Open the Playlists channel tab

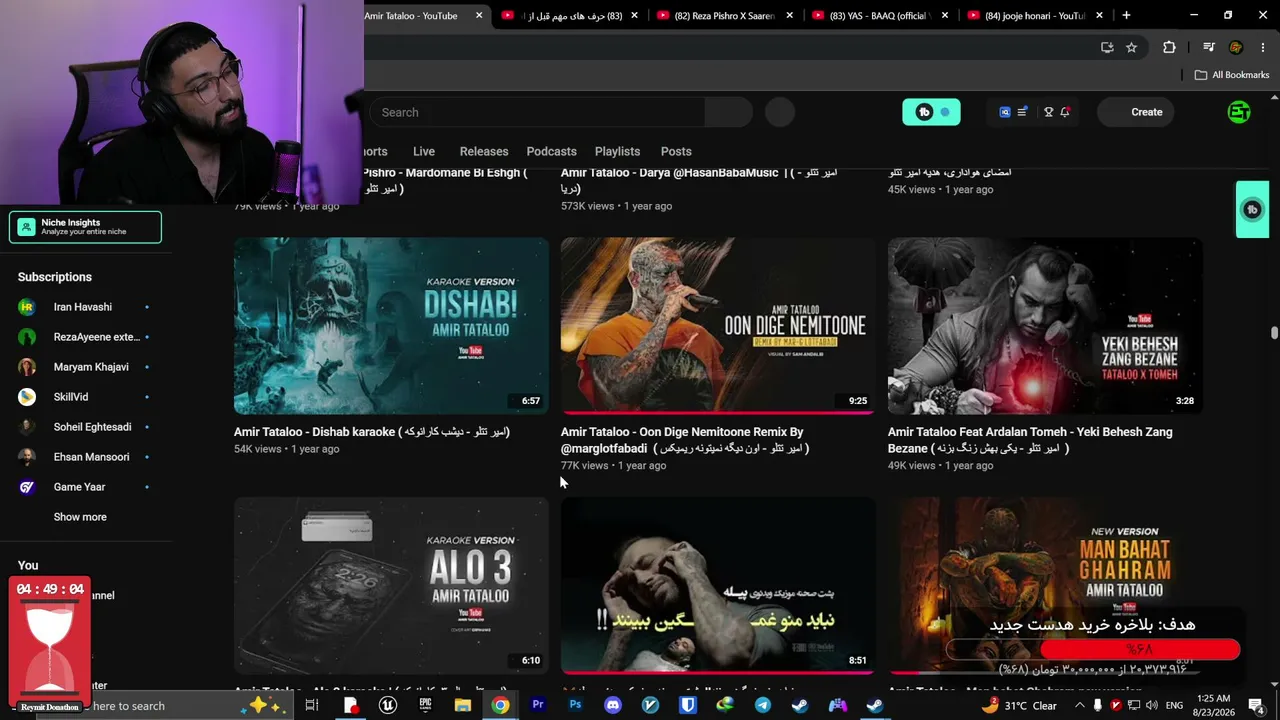617,151
